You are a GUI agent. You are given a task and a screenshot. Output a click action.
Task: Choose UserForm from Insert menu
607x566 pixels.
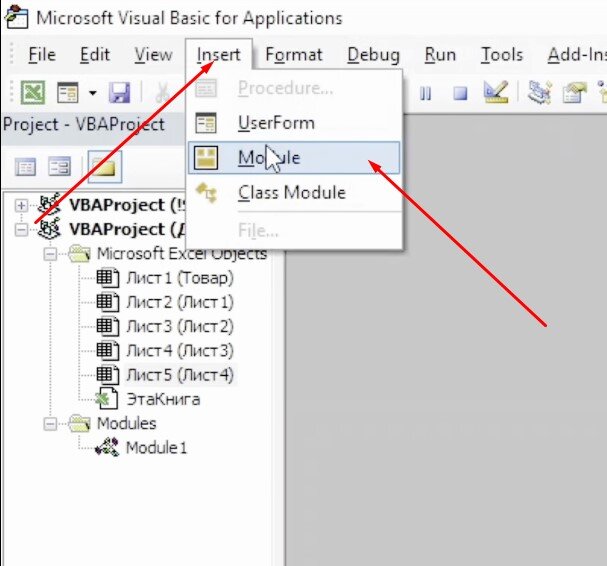coord(294,123)
